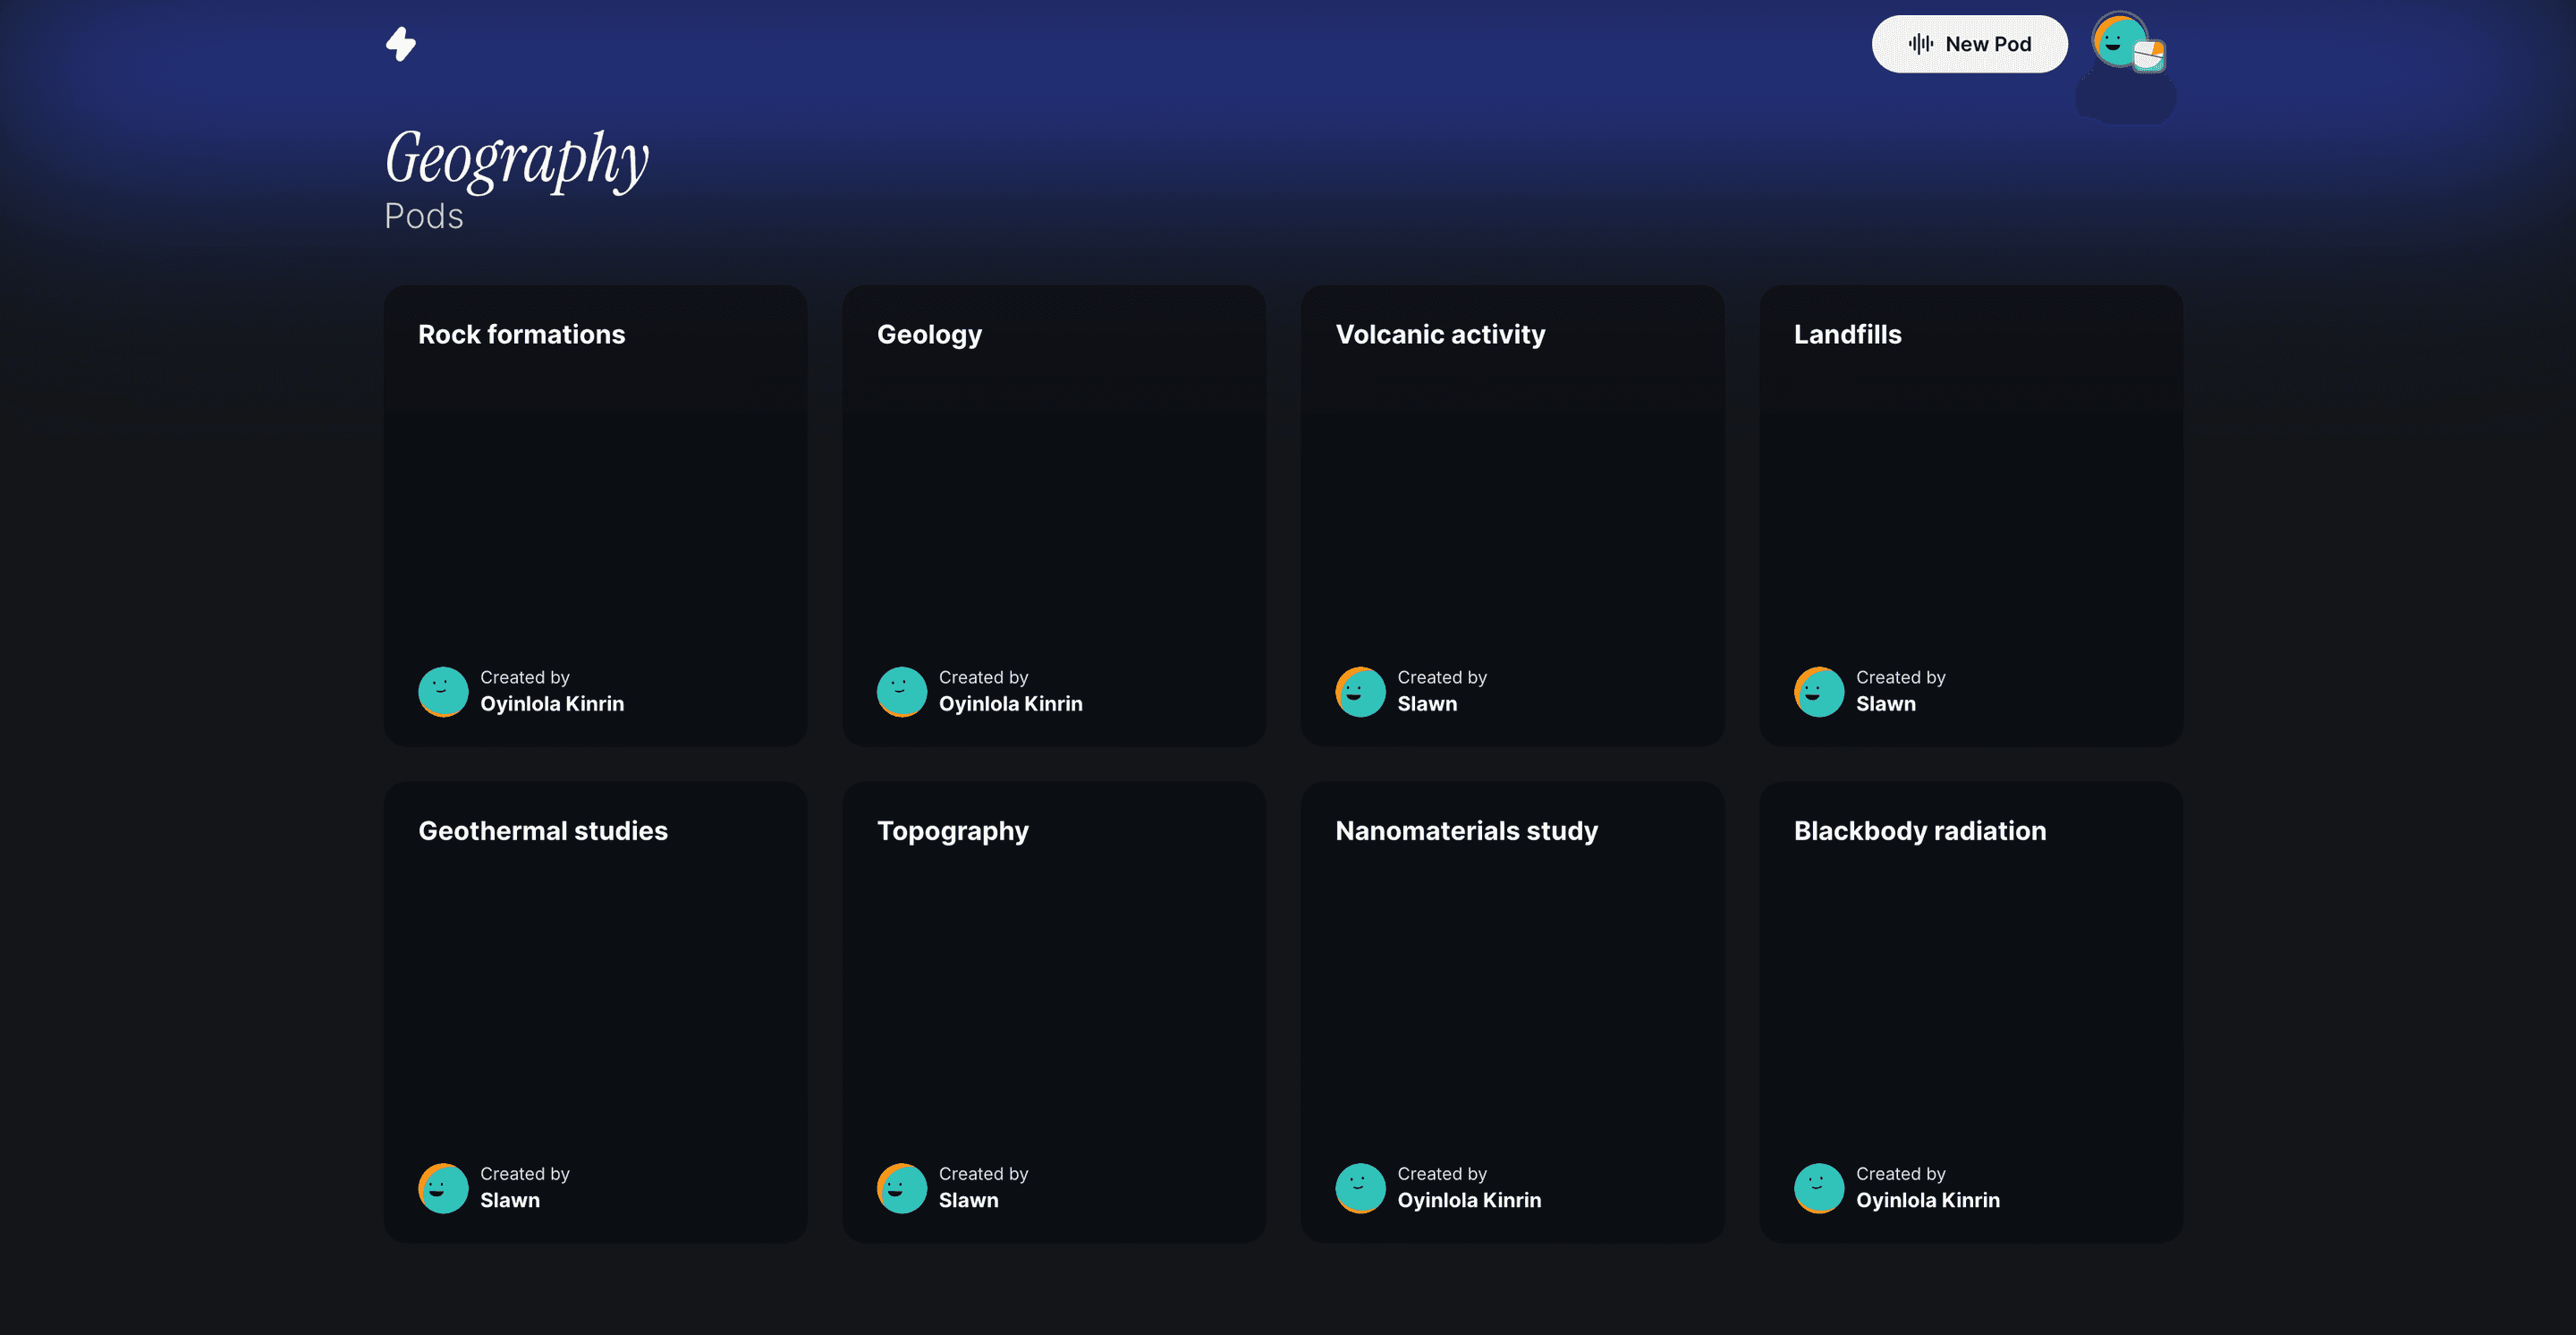Screen dimensions: 2576x1335
Task: Click creator avatar on Nanomaterials study card
Action: click(x=1360, y=1188)
